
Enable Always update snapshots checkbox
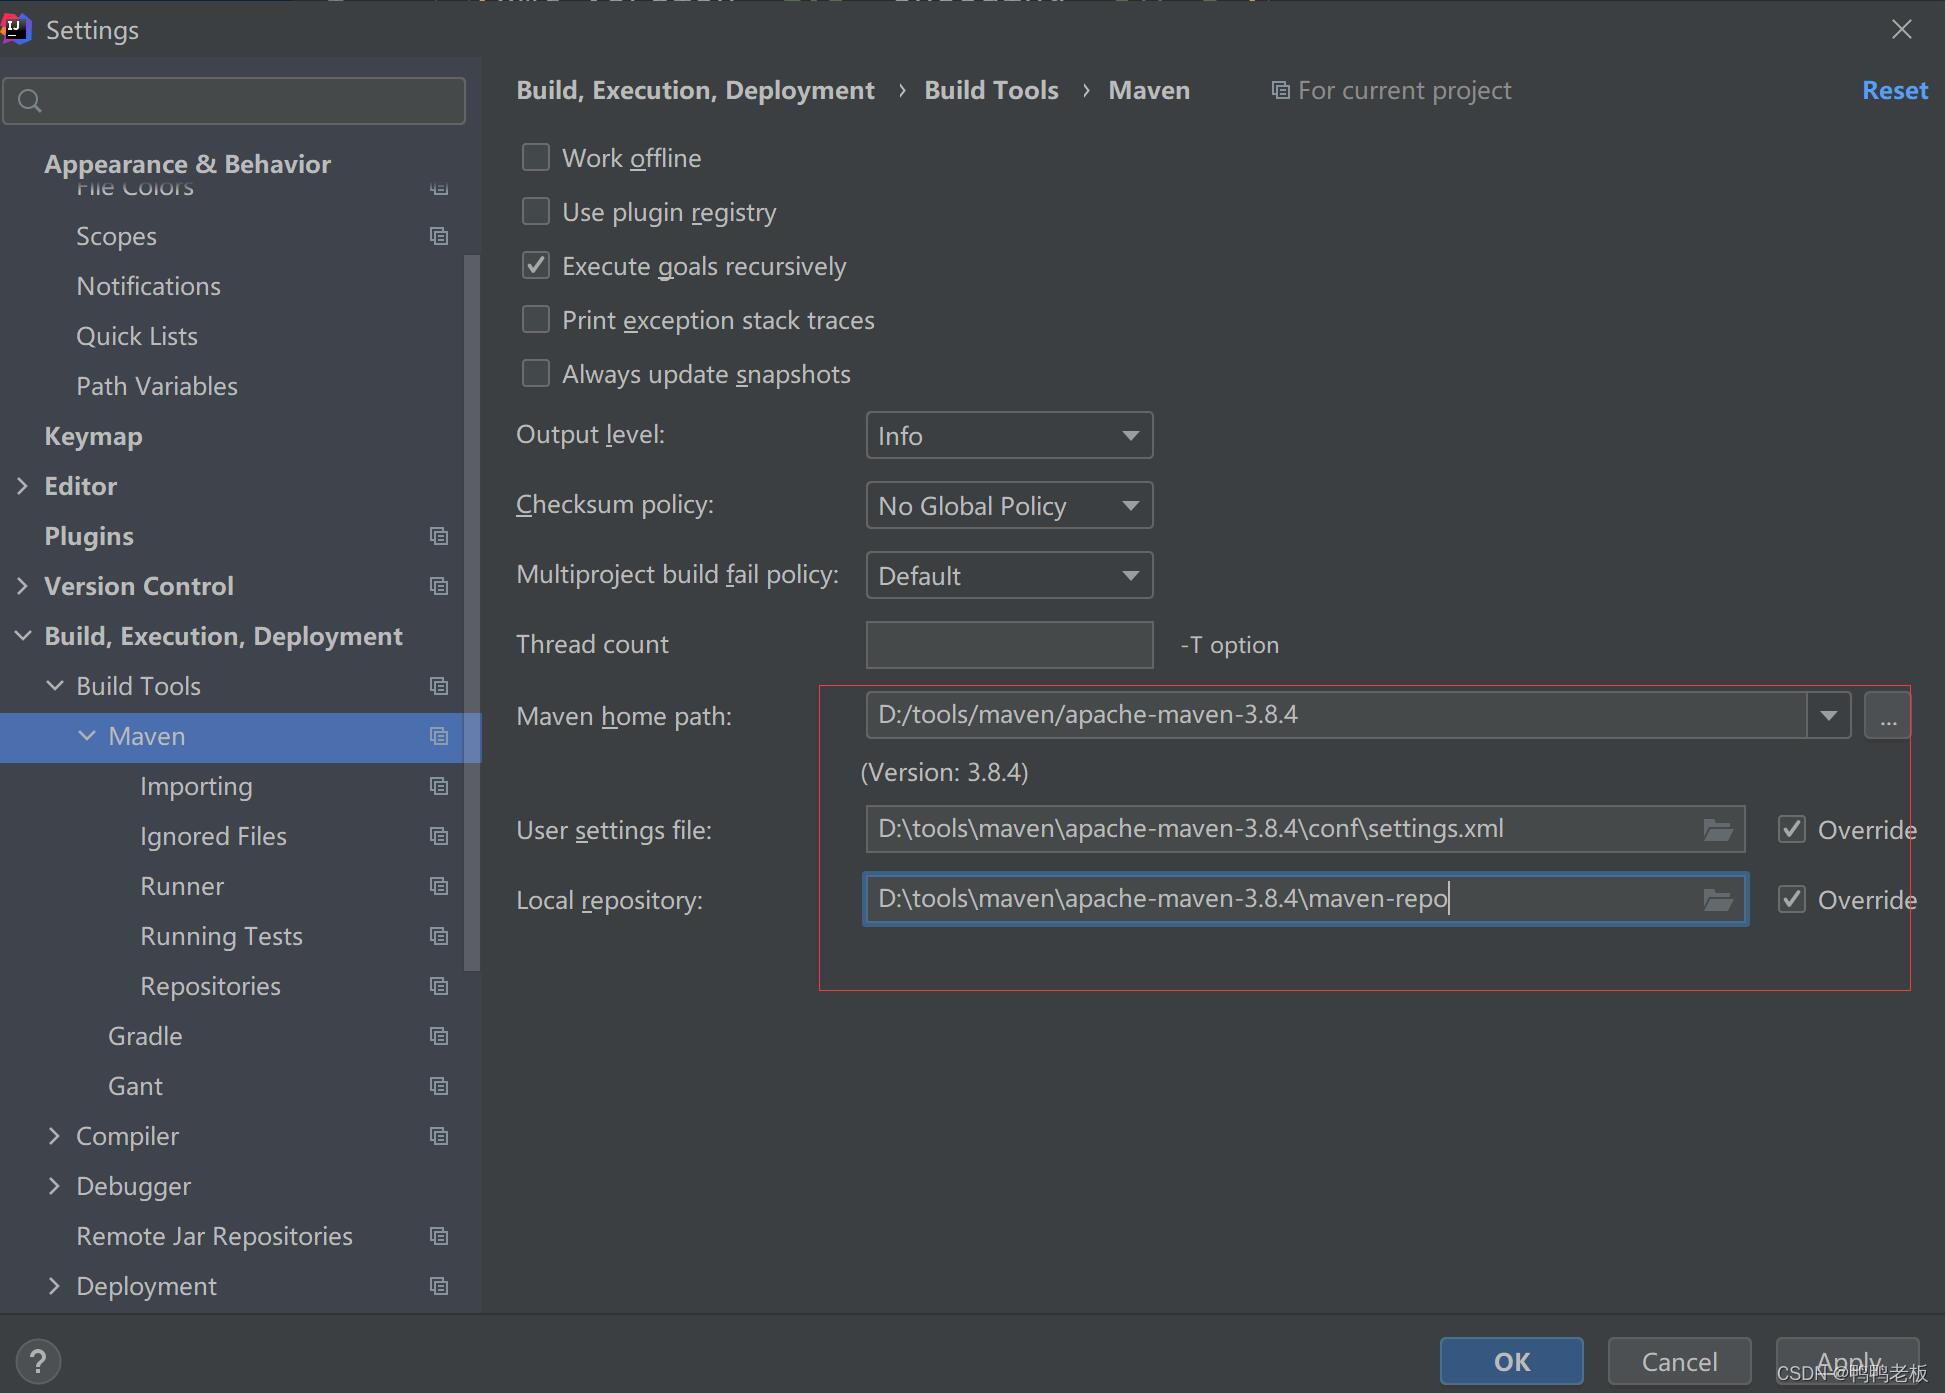pyautogui.click(x=536, y=373)
